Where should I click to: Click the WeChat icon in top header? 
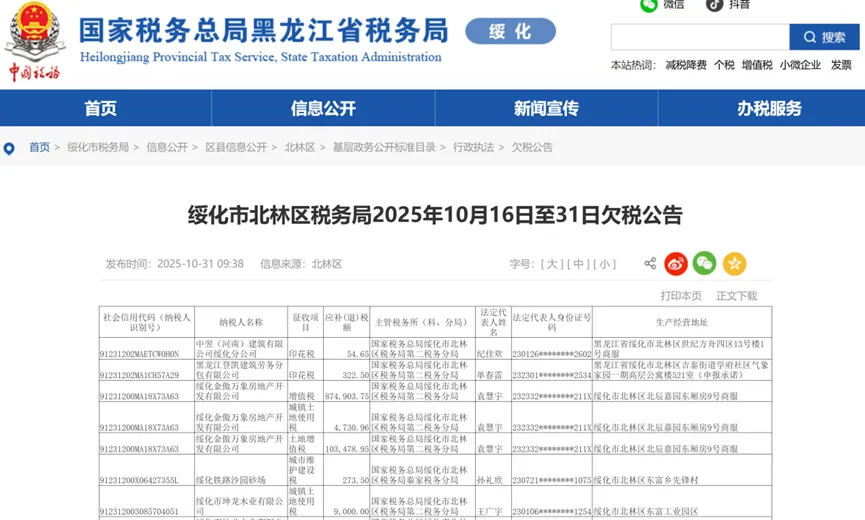click(649, 5)
